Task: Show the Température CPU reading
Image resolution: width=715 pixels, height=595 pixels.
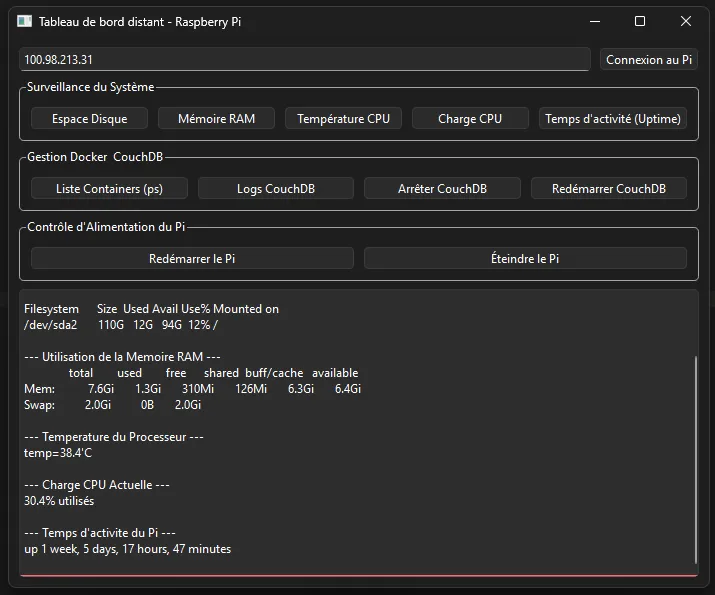Action: tap(343, 119)
